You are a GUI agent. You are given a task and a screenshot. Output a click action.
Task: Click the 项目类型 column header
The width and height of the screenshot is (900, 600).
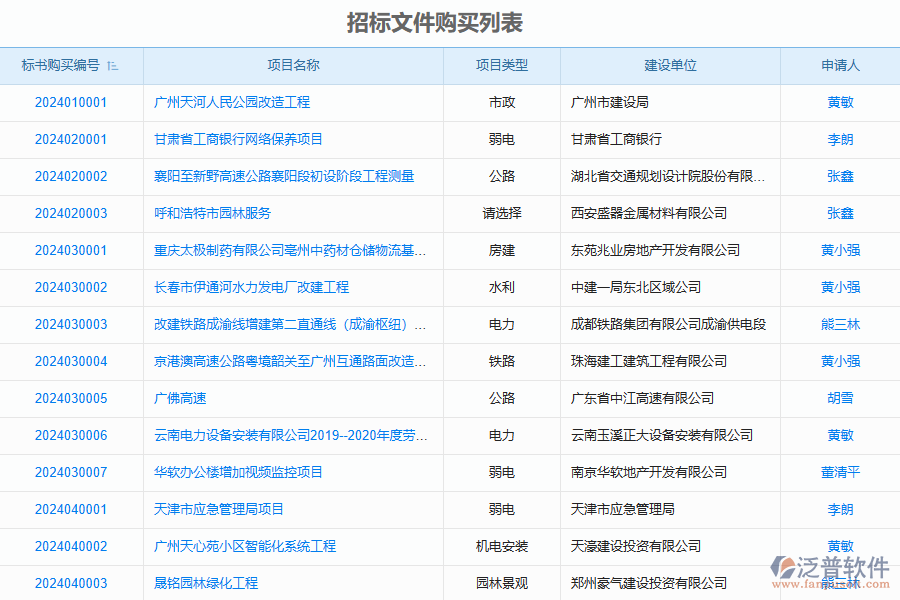pyautogui.click(x=502, y=65)
